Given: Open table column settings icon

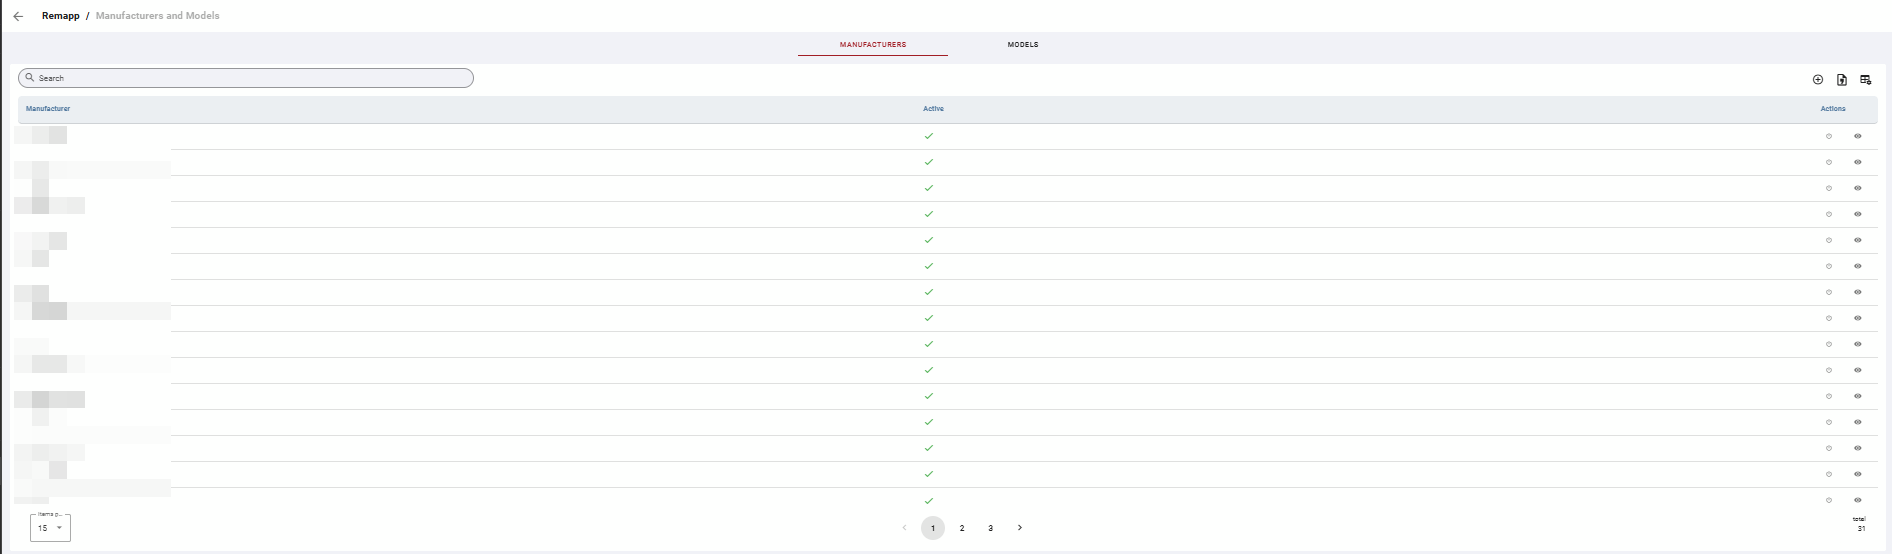Looking at the screenshot, I should point(1866,79).
